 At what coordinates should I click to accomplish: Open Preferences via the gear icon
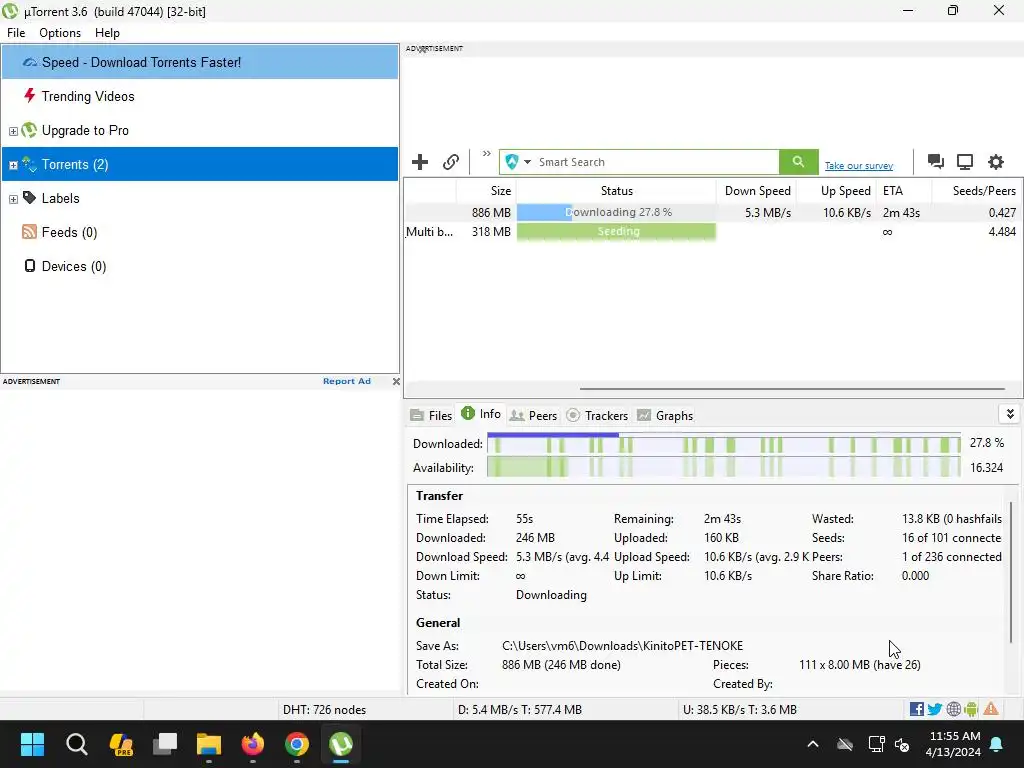(x=995, y=162)
